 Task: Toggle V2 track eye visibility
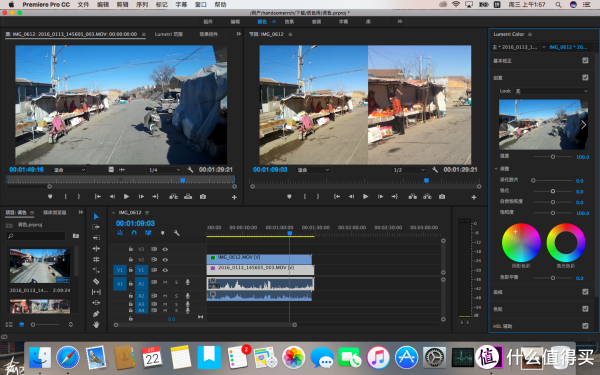[165, 259]
